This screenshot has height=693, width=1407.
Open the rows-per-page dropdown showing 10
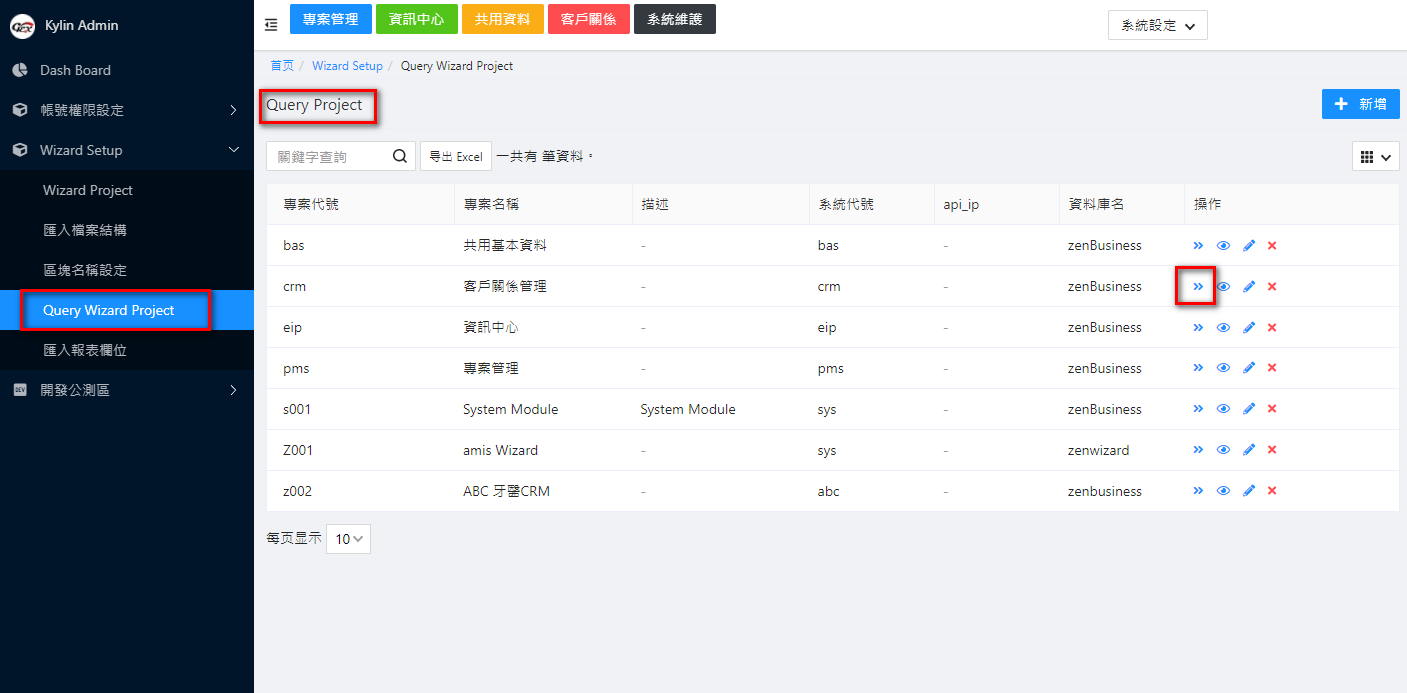pyautogui.click(x=348, y=539)
